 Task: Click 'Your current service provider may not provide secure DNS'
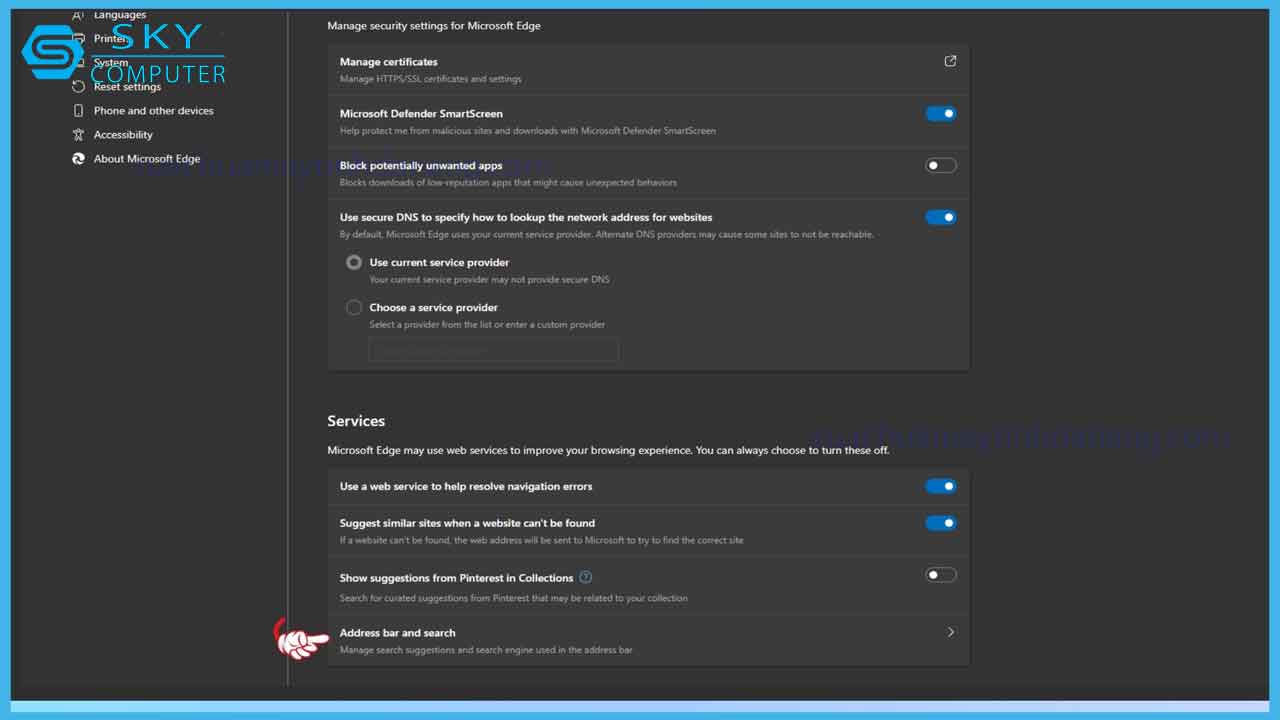click(490, 280)
